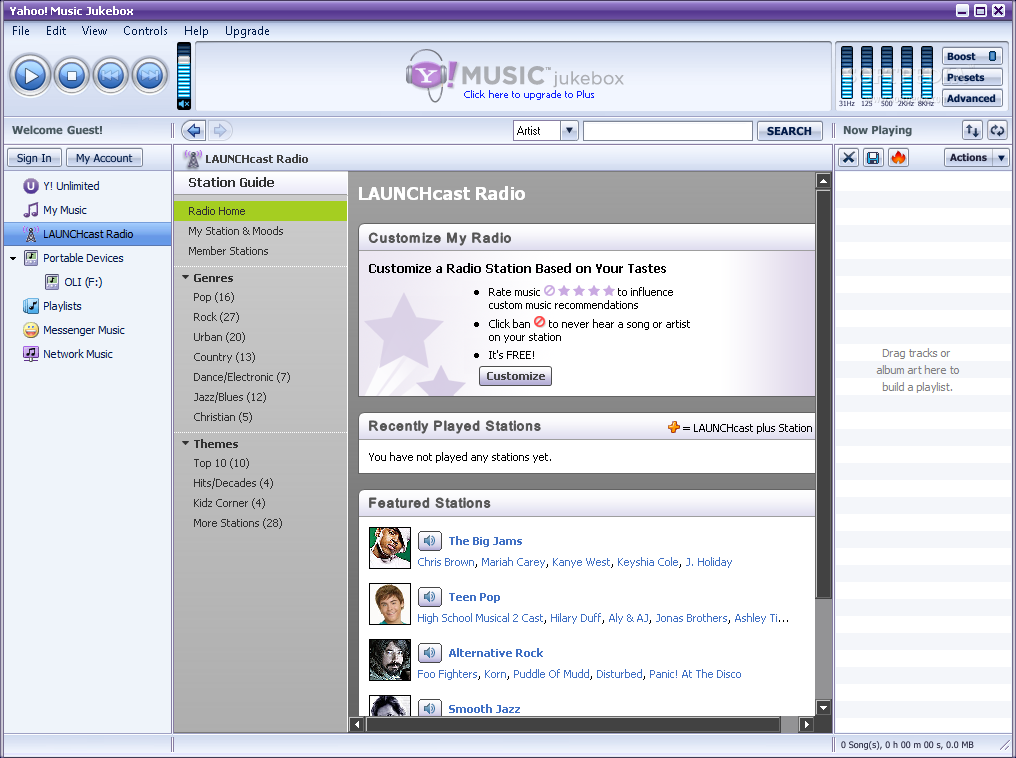The image size is (1016, 758).
Task: Burn playlist with the flame icon
Action: (x=898, y=157)
